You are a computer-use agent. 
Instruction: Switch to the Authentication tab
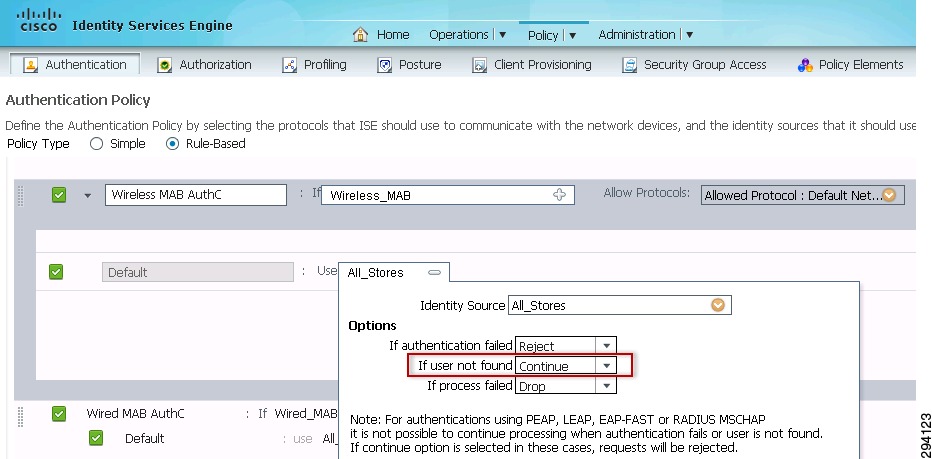click(x=75, y=64)
